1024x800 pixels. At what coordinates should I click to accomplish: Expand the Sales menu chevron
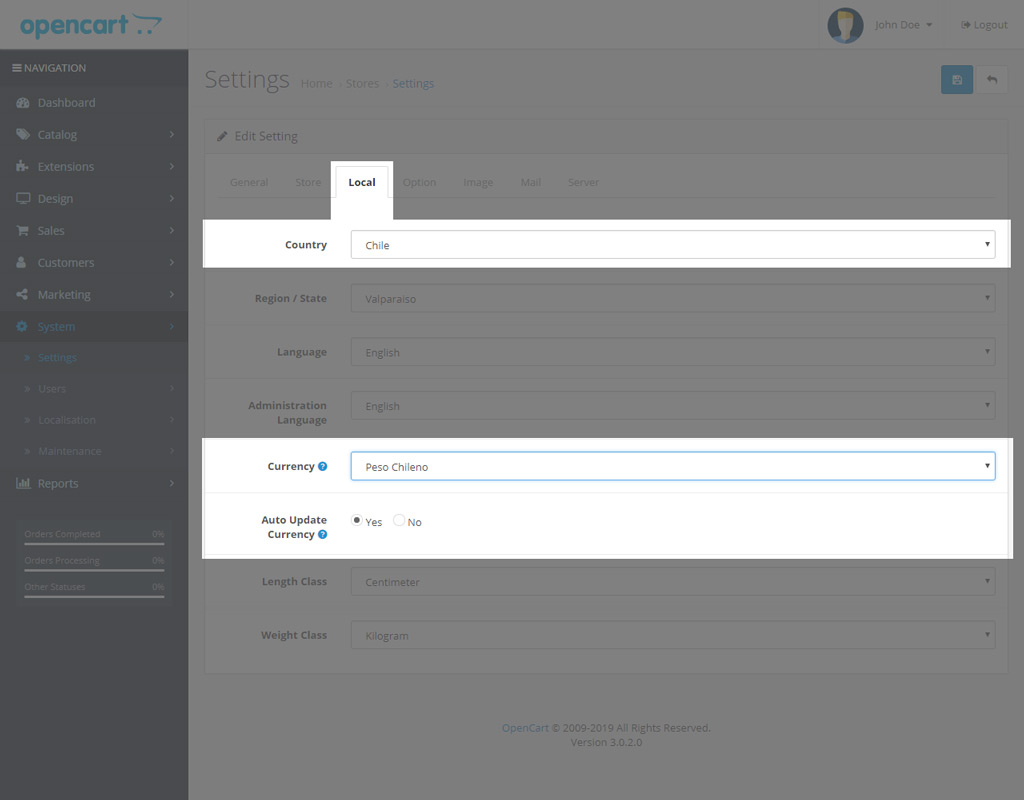[x=172, y=231]
